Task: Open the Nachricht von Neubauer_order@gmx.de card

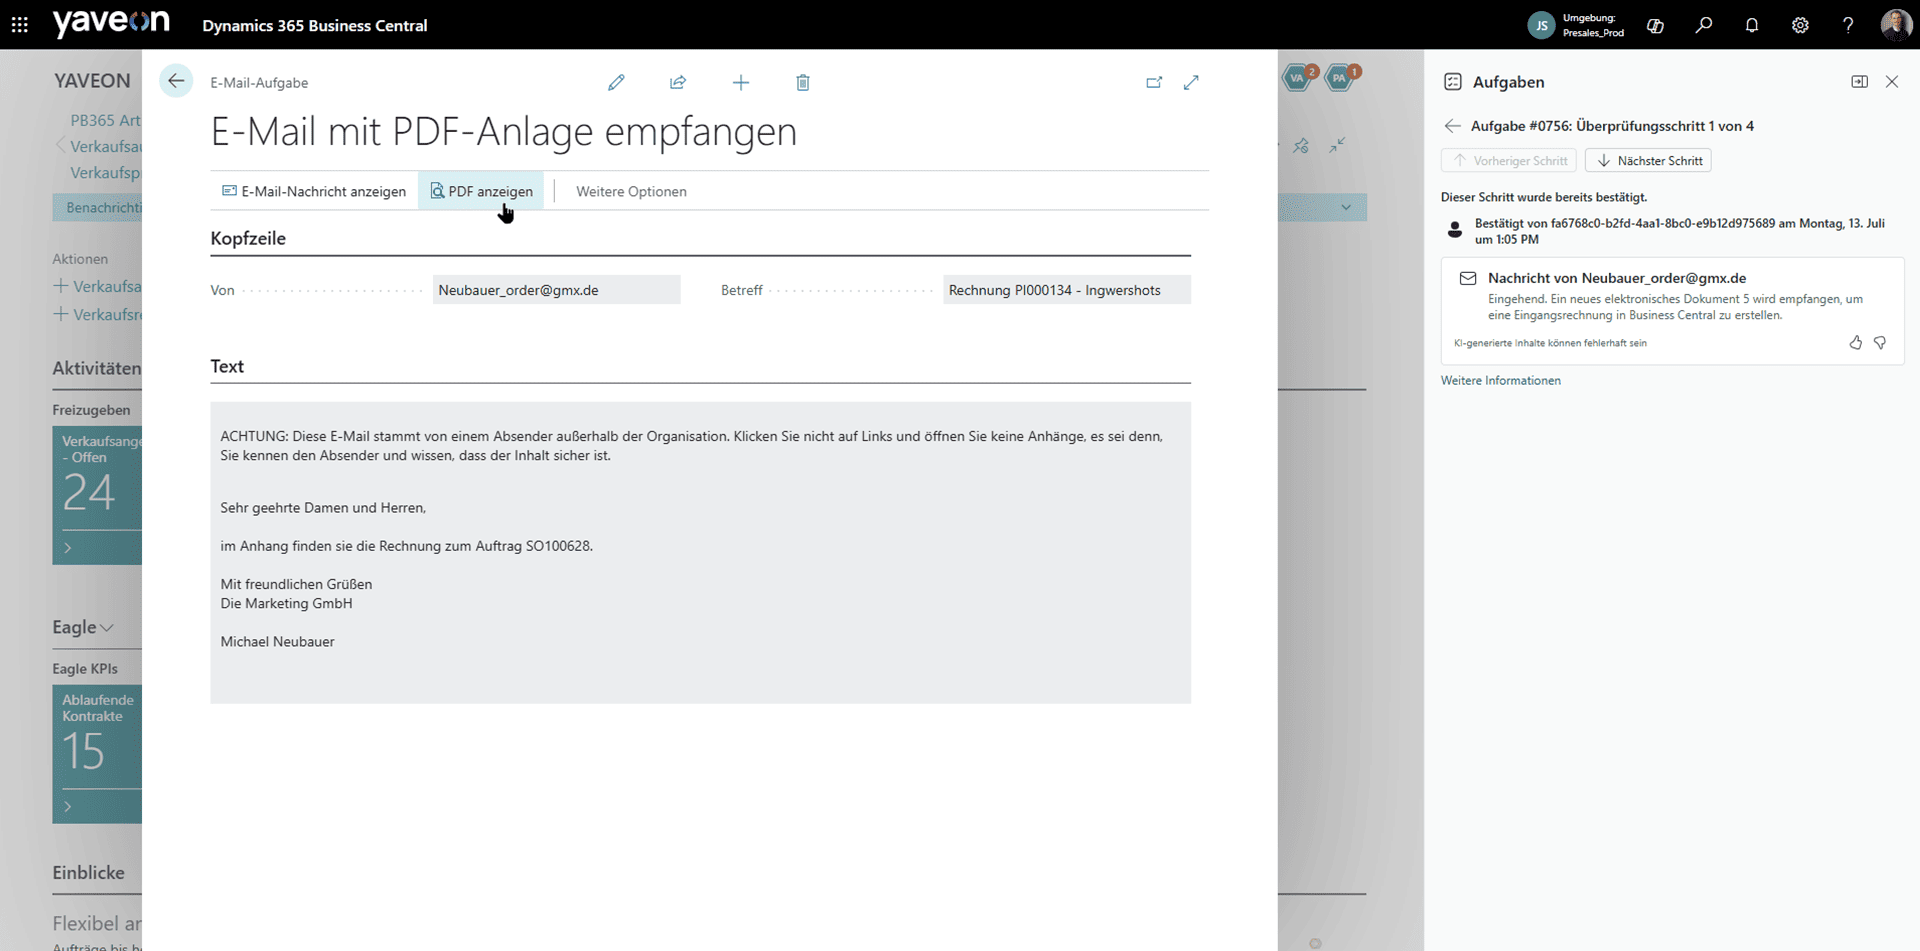Action: coord(1672,311)
